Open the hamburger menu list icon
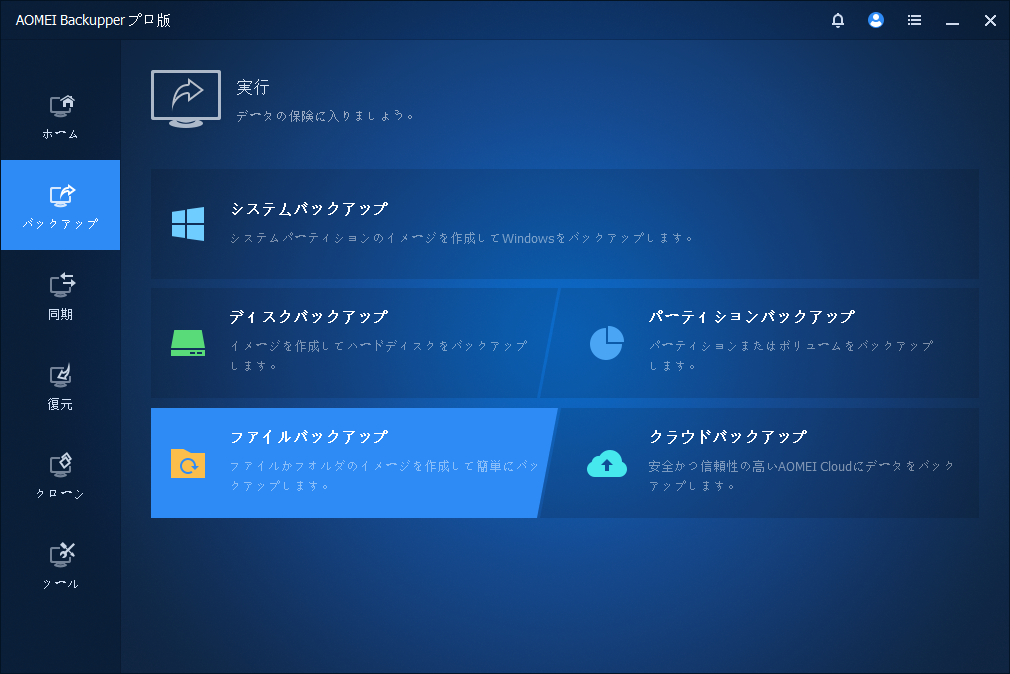Image resolution: width=1010 pixels, height=674 pixels. click(x=914, y=20)
